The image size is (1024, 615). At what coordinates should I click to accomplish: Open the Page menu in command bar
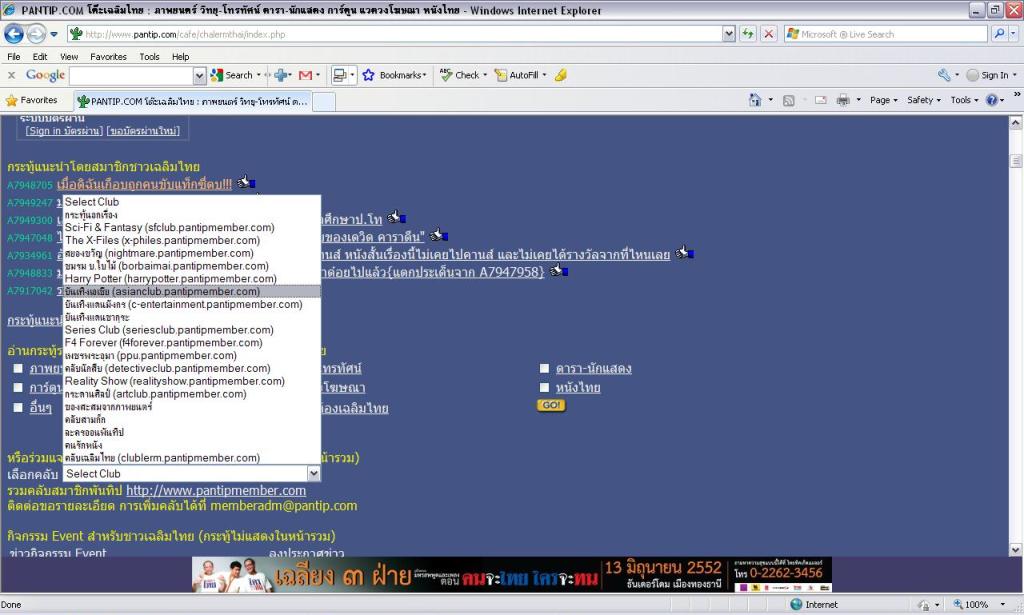[884, 100]
